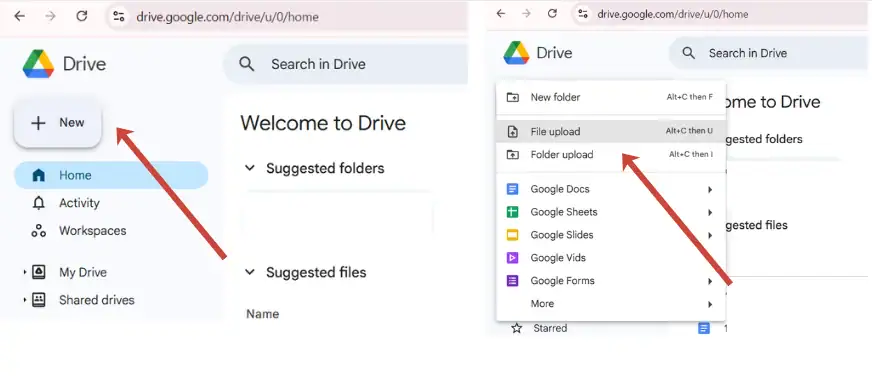Screen dimensions: 872x376
Task: Open site info icon in right address bar
Action: 583,14
